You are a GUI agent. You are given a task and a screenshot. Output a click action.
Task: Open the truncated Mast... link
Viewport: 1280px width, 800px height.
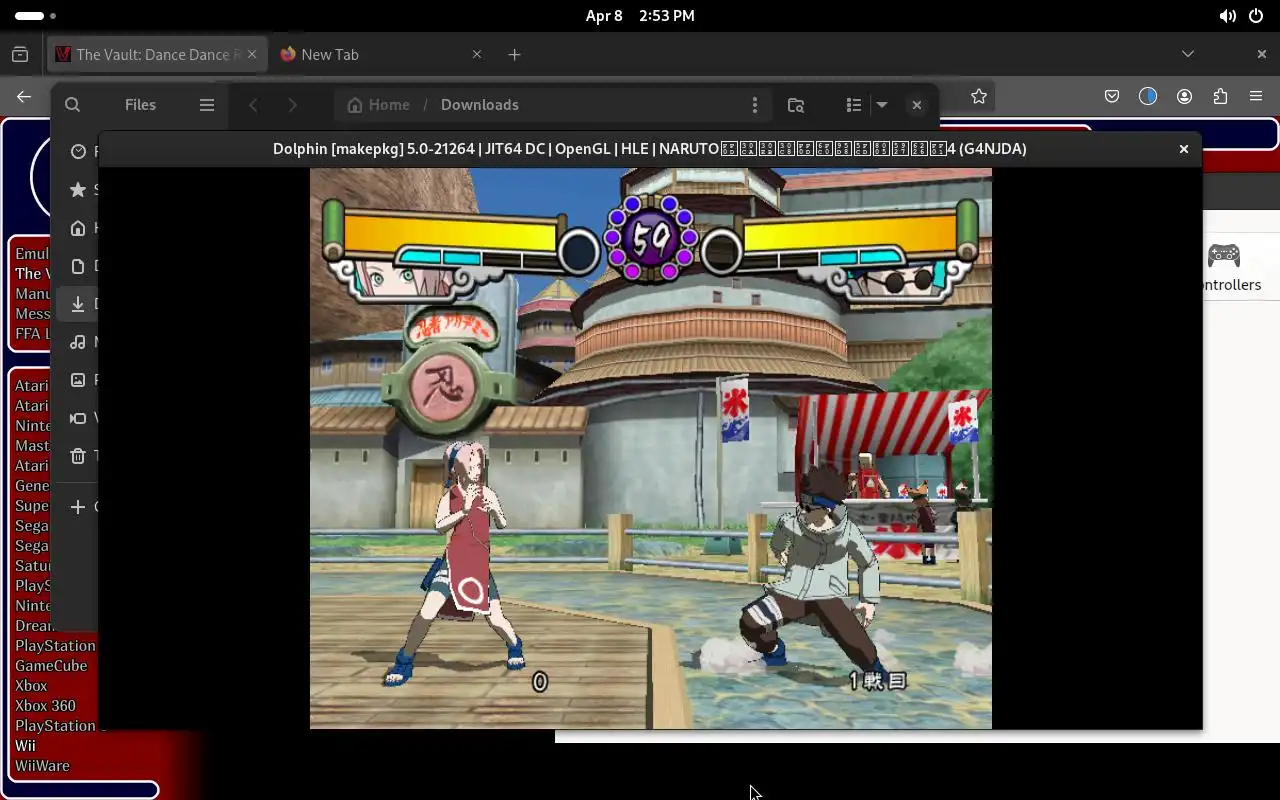point(32,446)
